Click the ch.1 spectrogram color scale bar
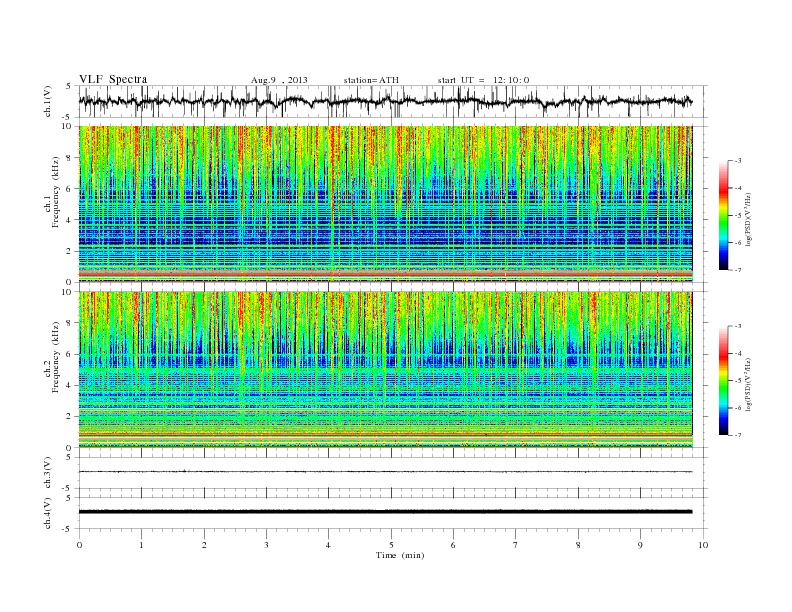Screen dimensions: 792x612 pyautogui.click(x=723, y=216)
